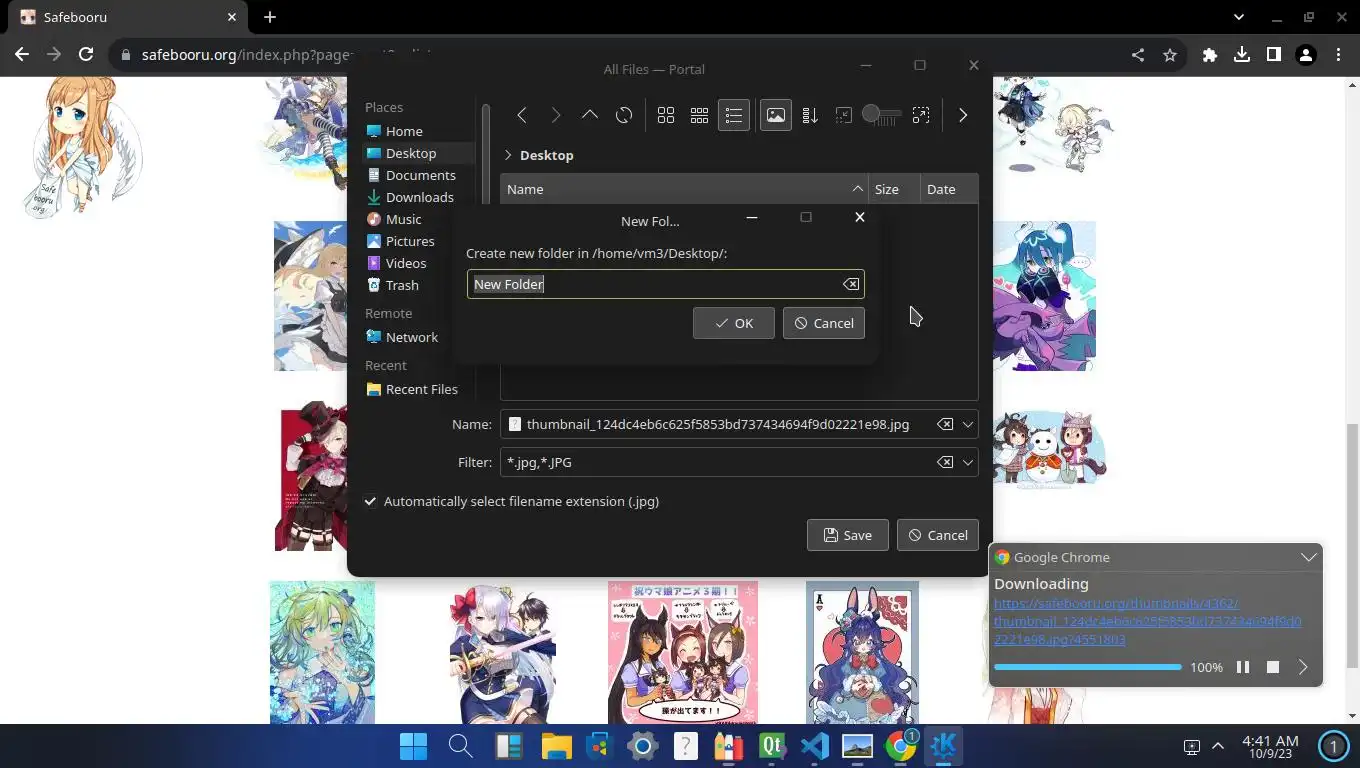1360x768 pixels.
Task: Stop the download in notification
Action: pos(1273,667)
